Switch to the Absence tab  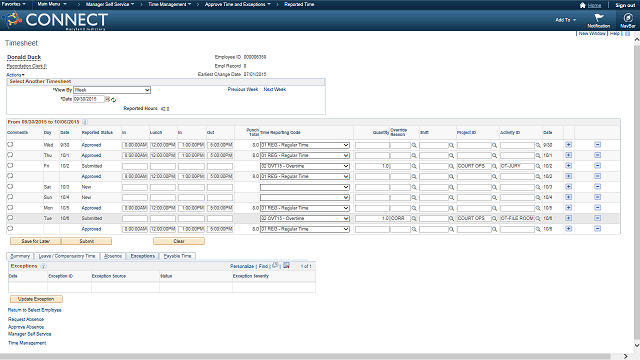113,256
